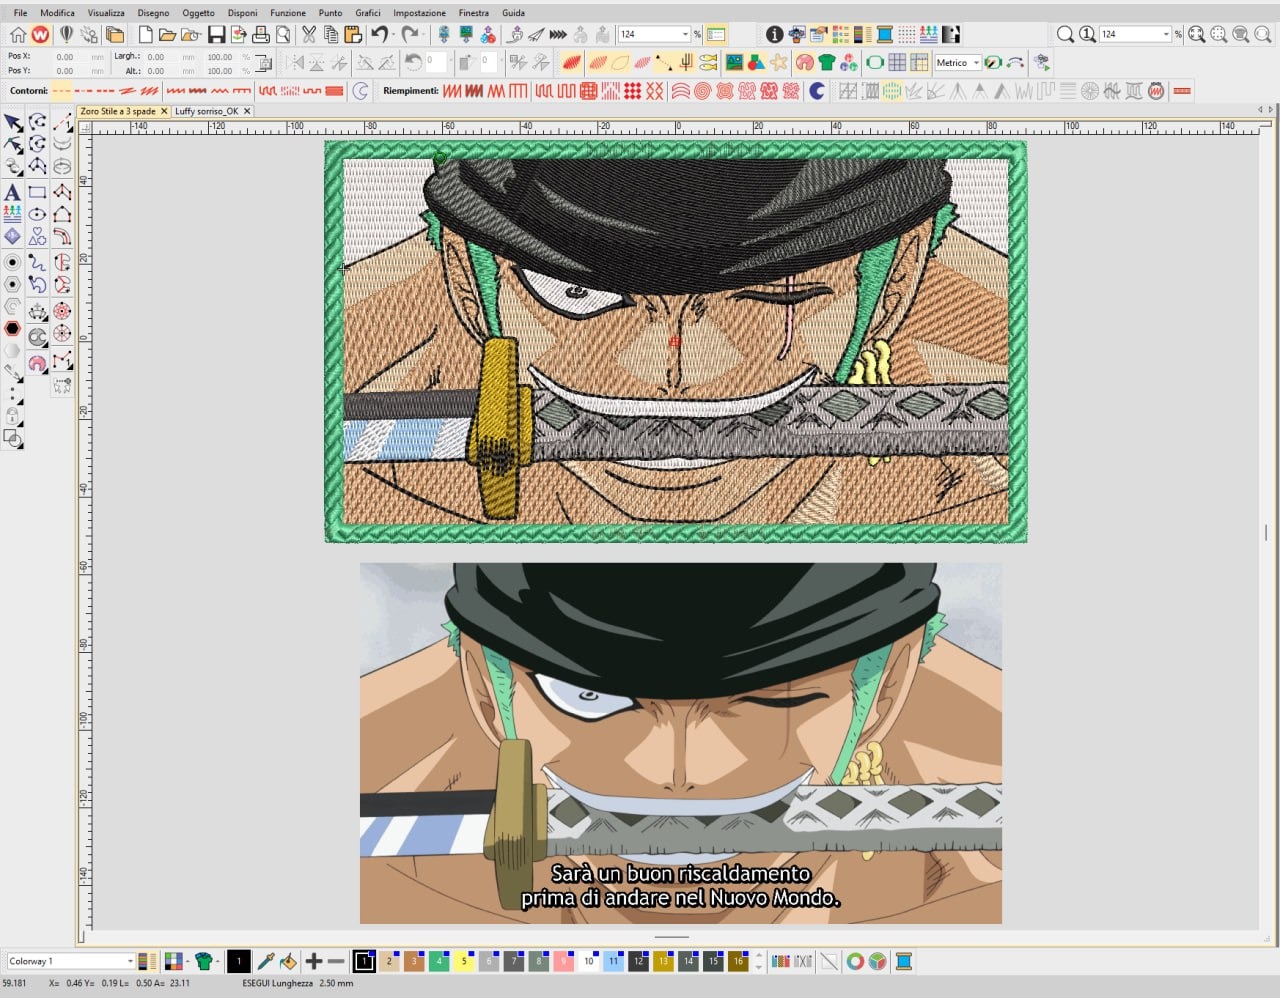Switch to the Luffy sorriso_OK tab
This screenshot has height=998, width=1280.
[207, 111]
